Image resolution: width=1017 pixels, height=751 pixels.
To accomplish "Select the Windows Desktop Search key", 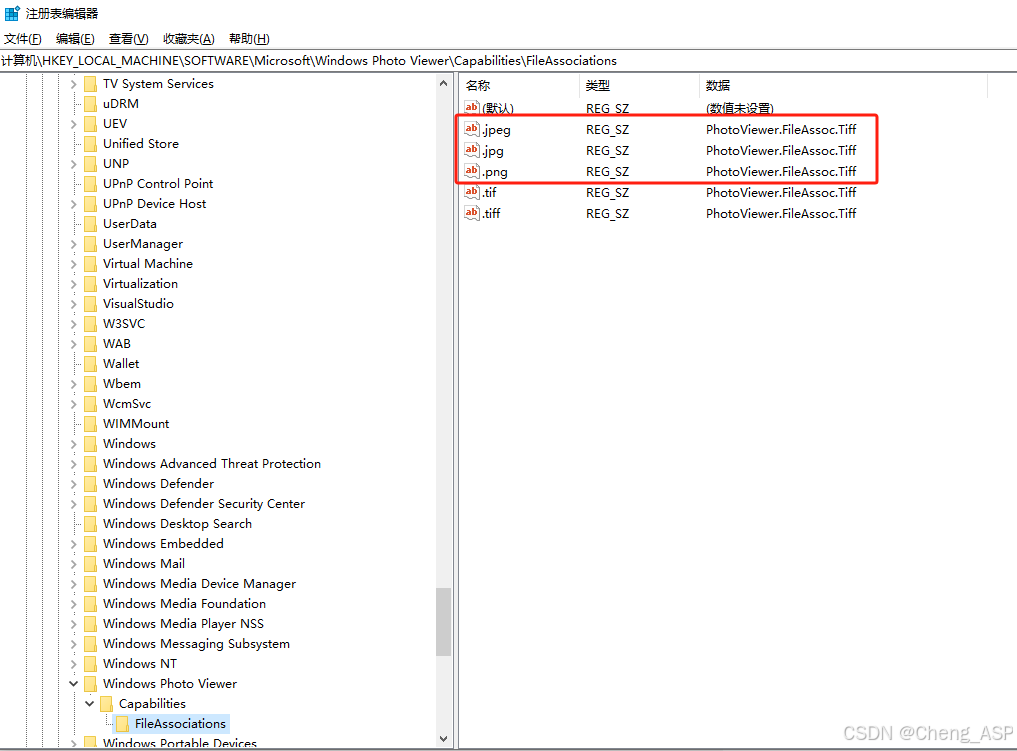I will pyautogui.click(x=177, y=523).
